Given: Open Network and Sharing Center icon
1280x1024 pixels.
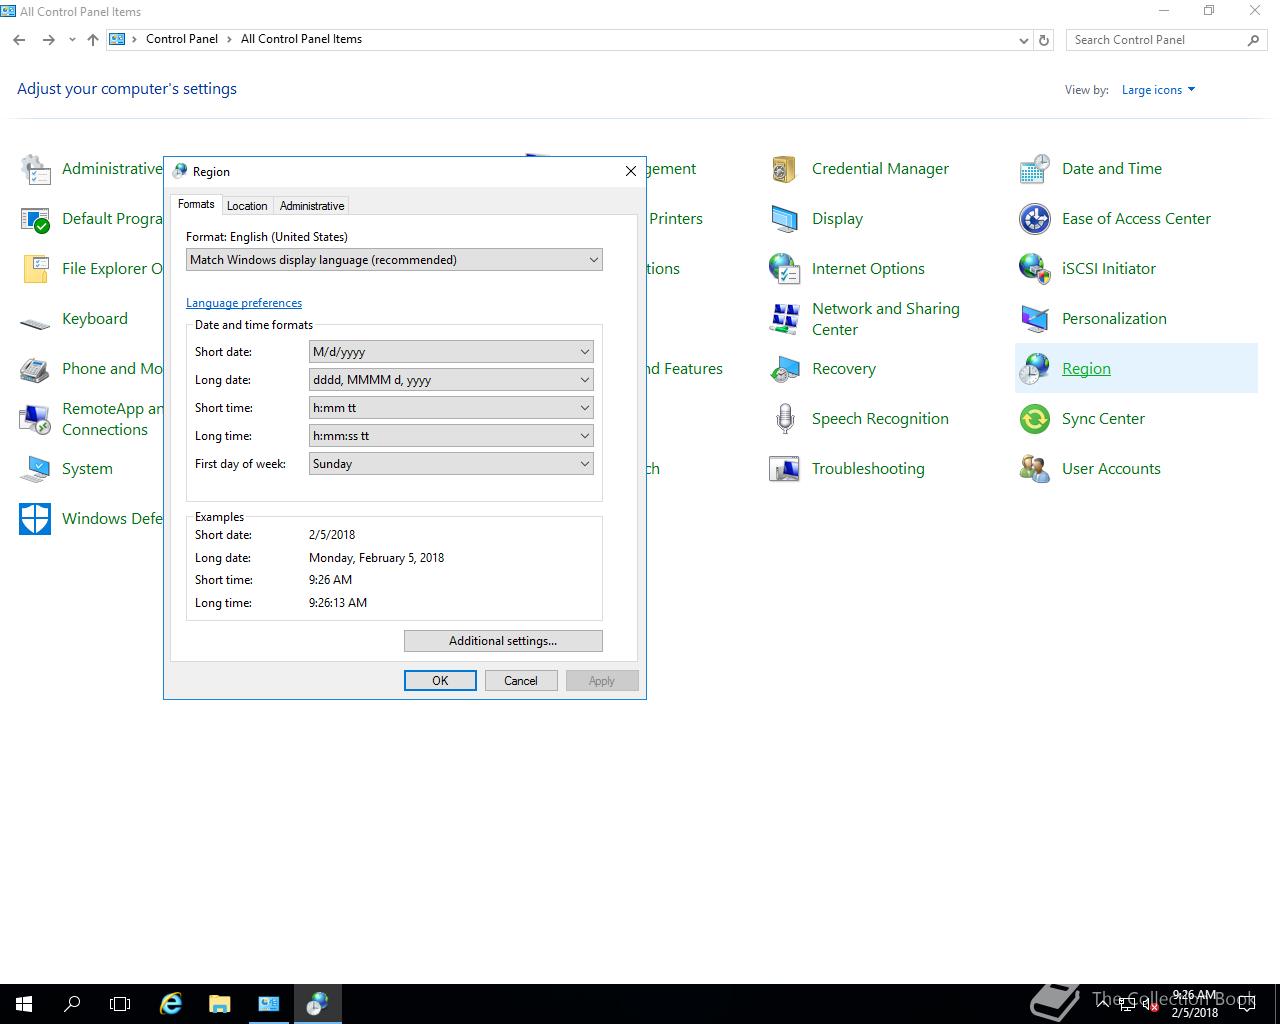Looking at the screenshot, I should pos(785,319).
